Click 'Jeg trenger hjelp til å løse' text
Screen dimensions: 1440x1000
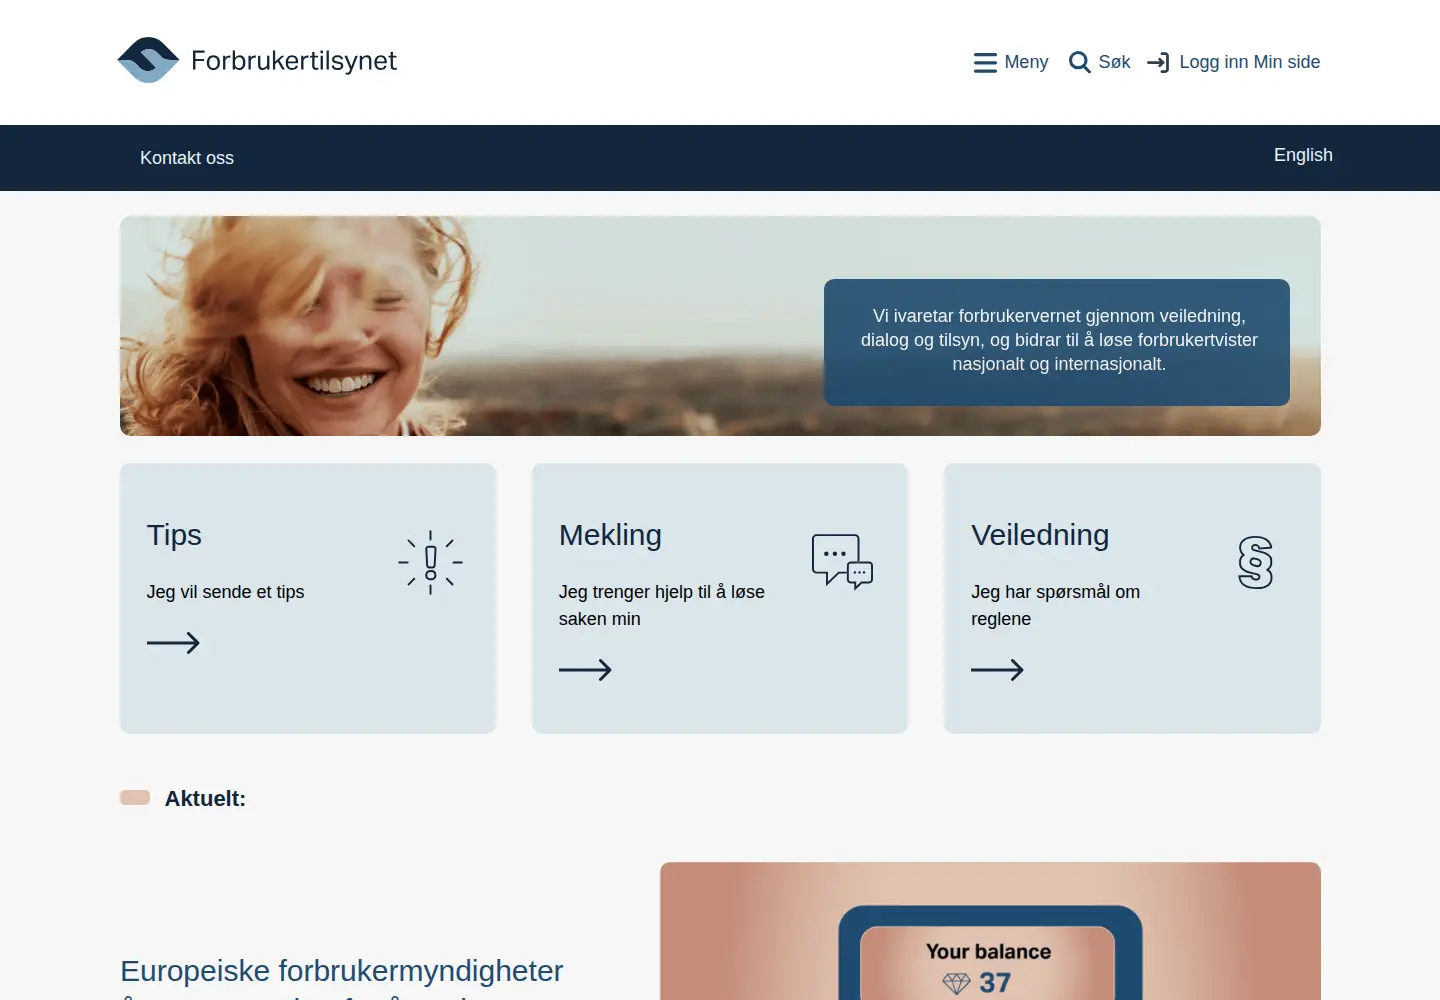tap(662, 592)
